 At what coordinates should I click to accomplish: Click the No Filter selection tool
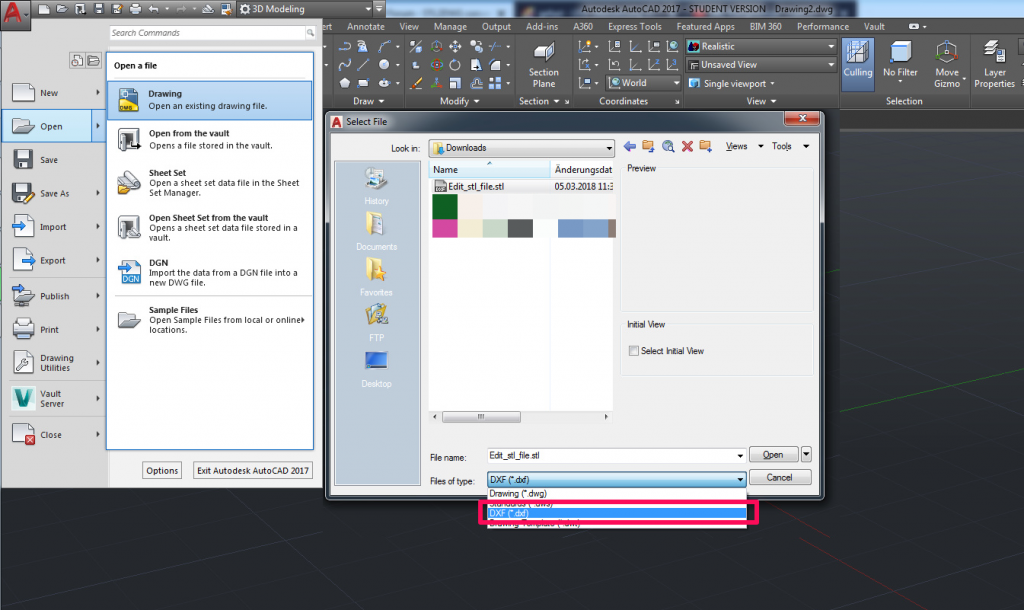pos(900,63)
